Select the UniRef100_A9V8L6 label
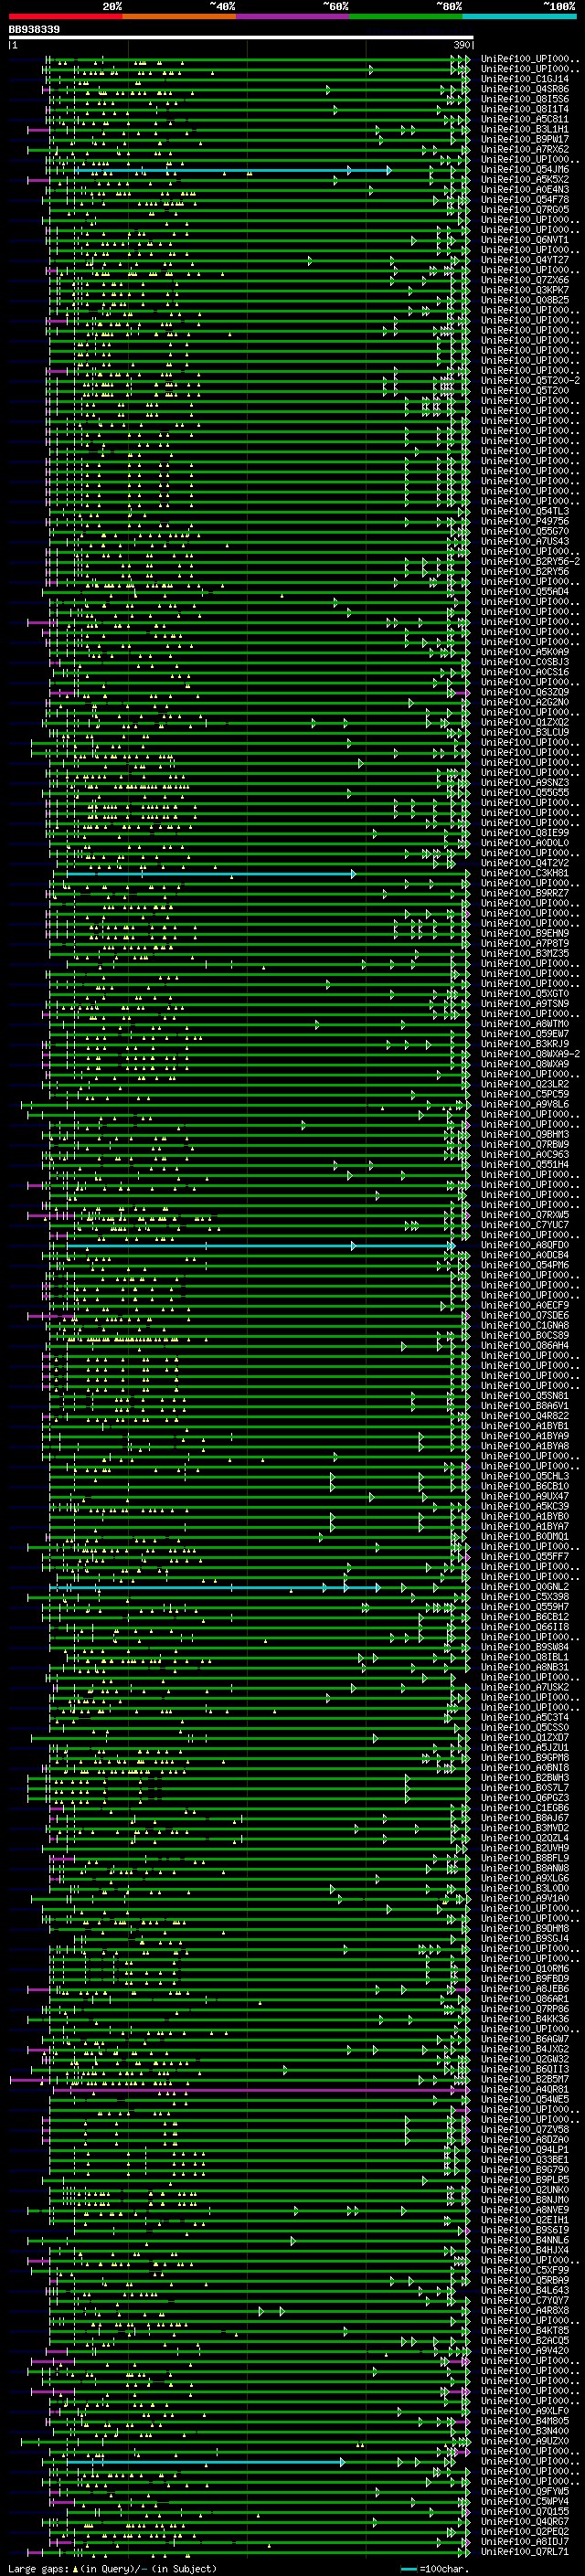The width and height of the screenshot is (585, 2576). pyautogui.click(x=525, y=1105)
